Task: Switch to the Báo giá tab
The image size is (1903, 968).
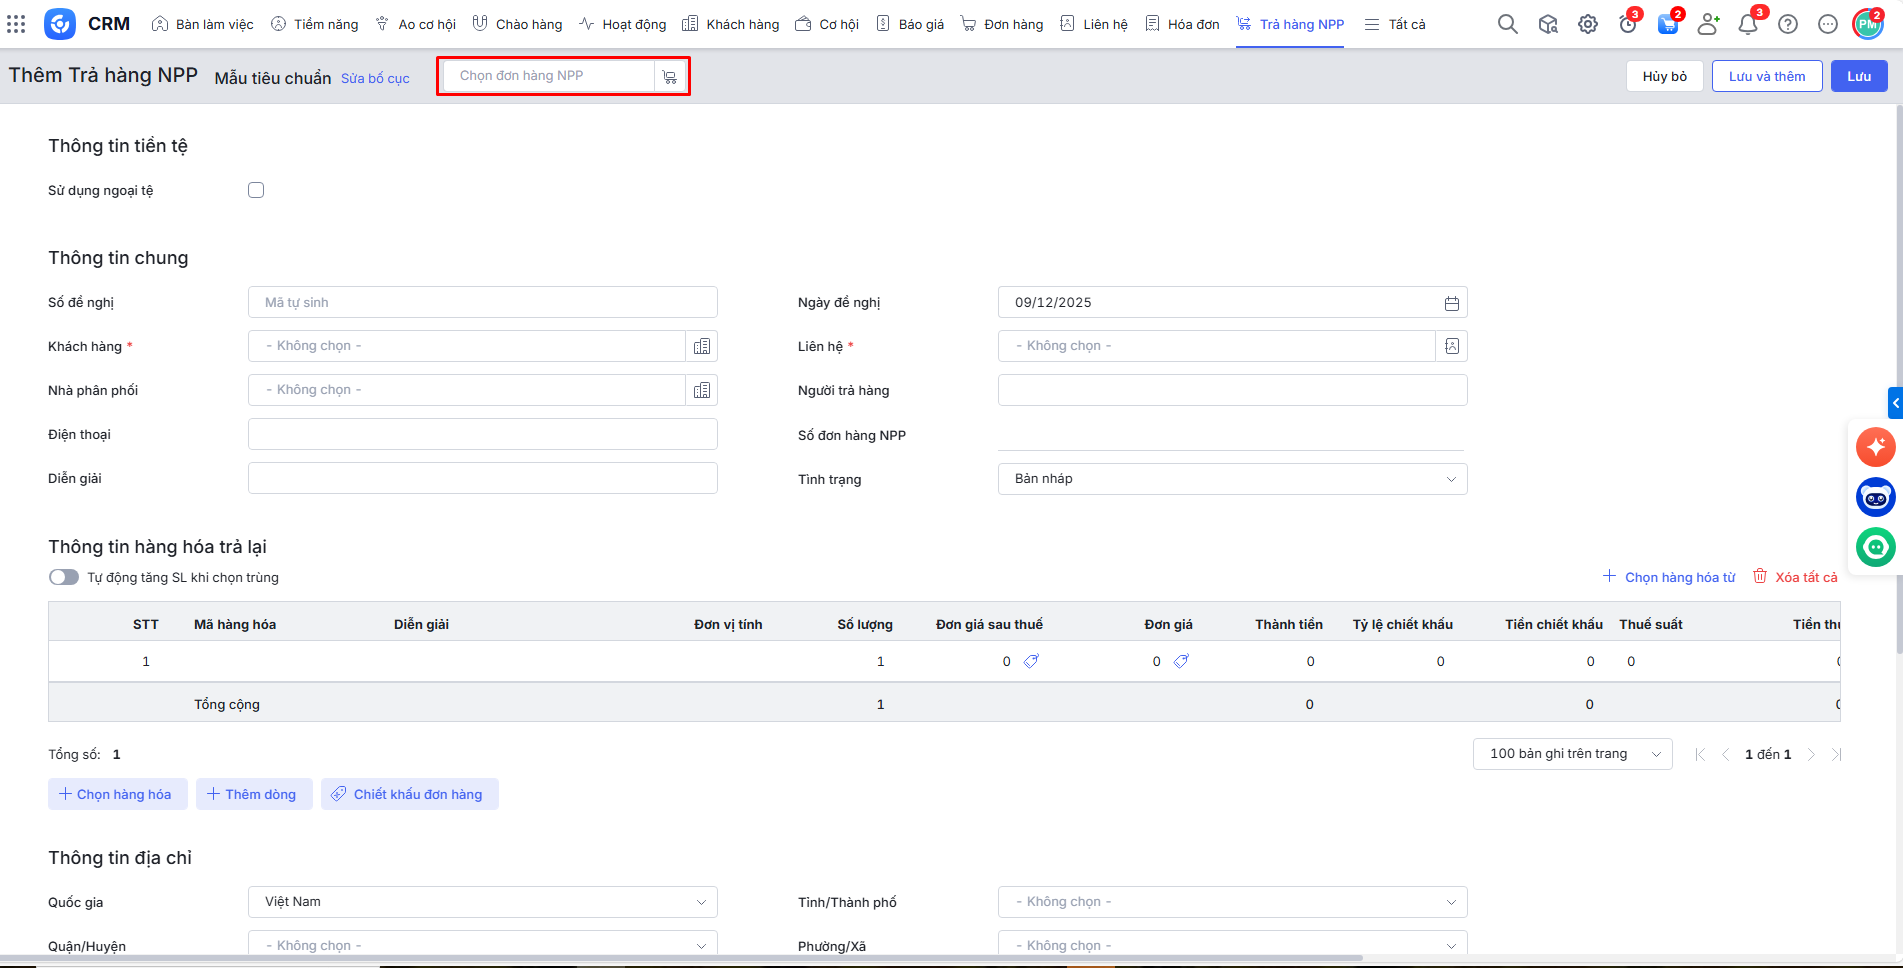Action: point(910,24)
